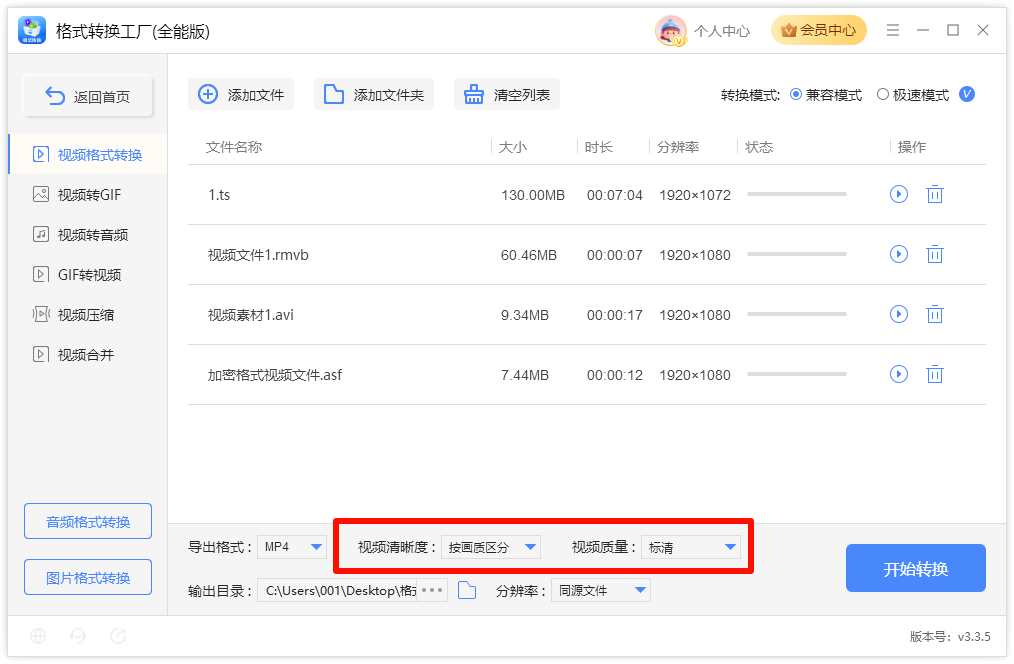Switch to 视频合并 sidebar item
This screenshot has width=1014, height=664.
88,355
